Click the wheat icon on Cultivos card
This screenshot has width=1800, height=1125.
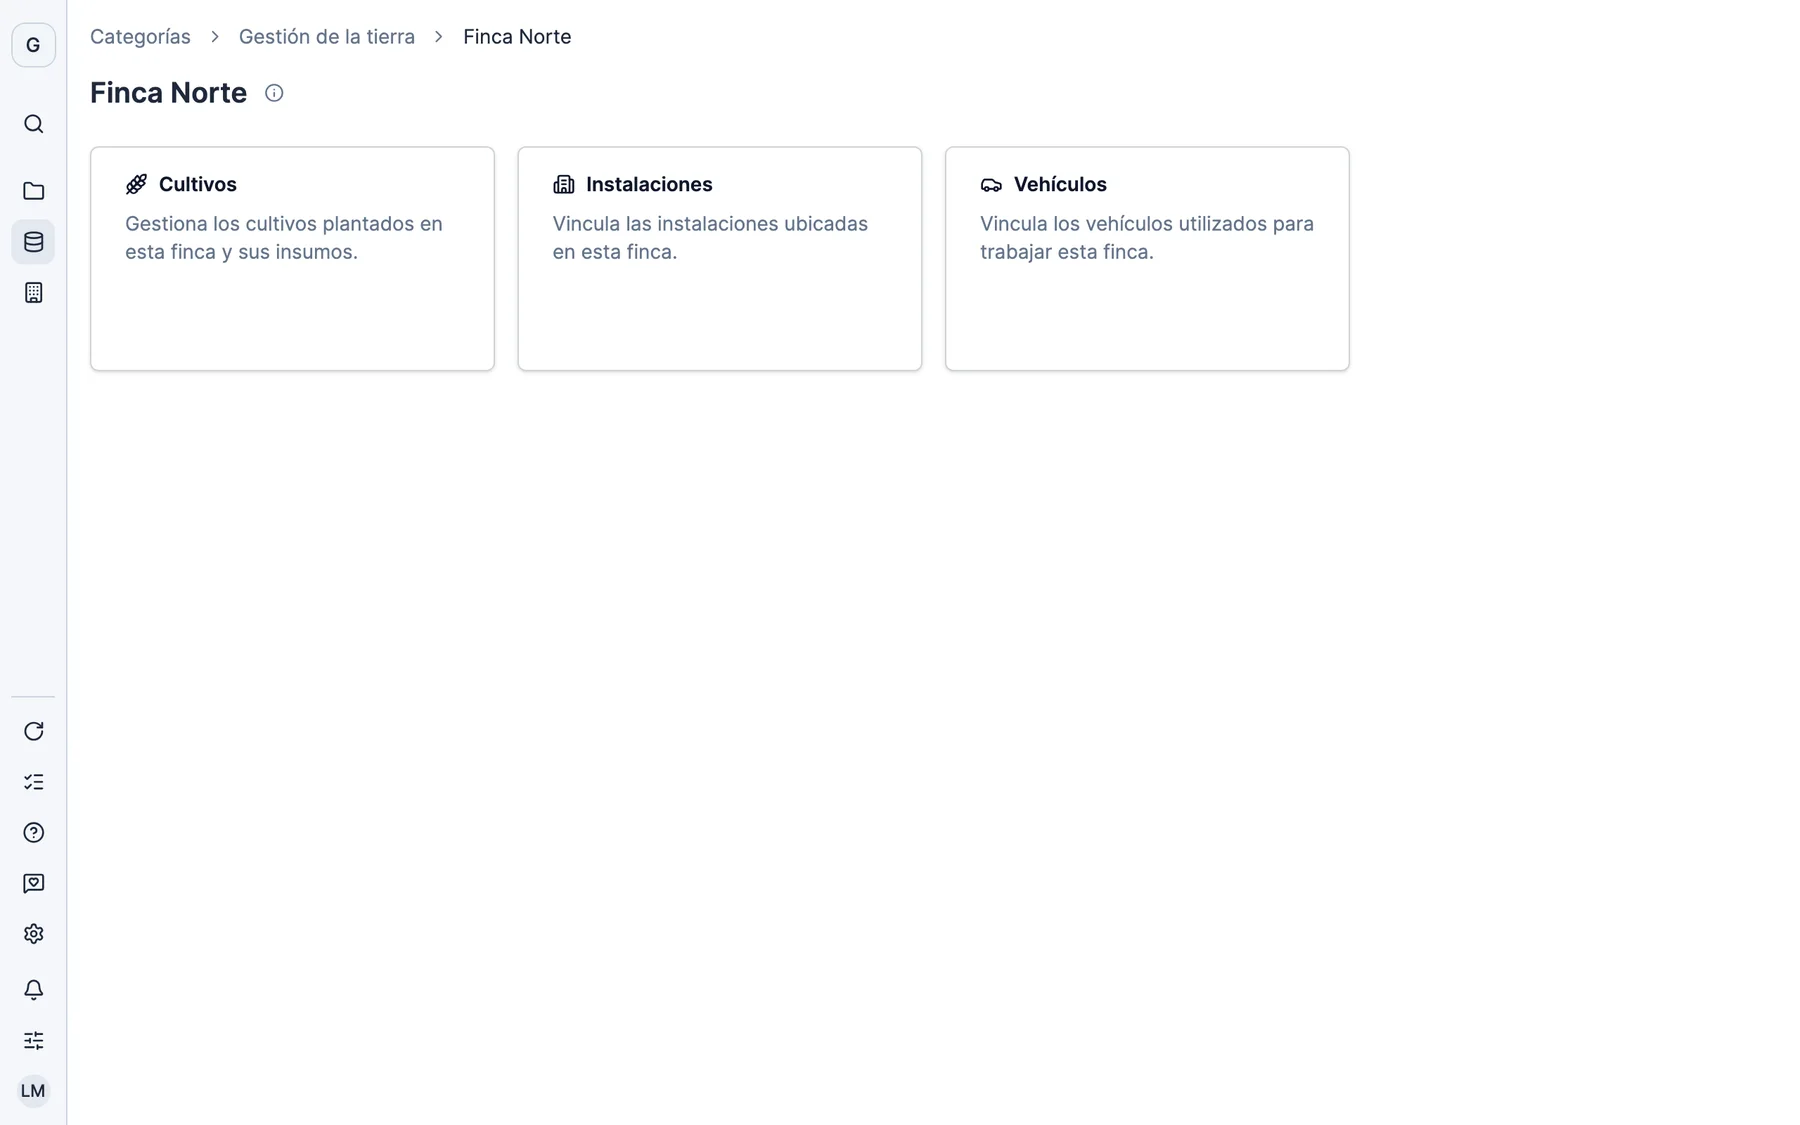[x=136, y=184]
